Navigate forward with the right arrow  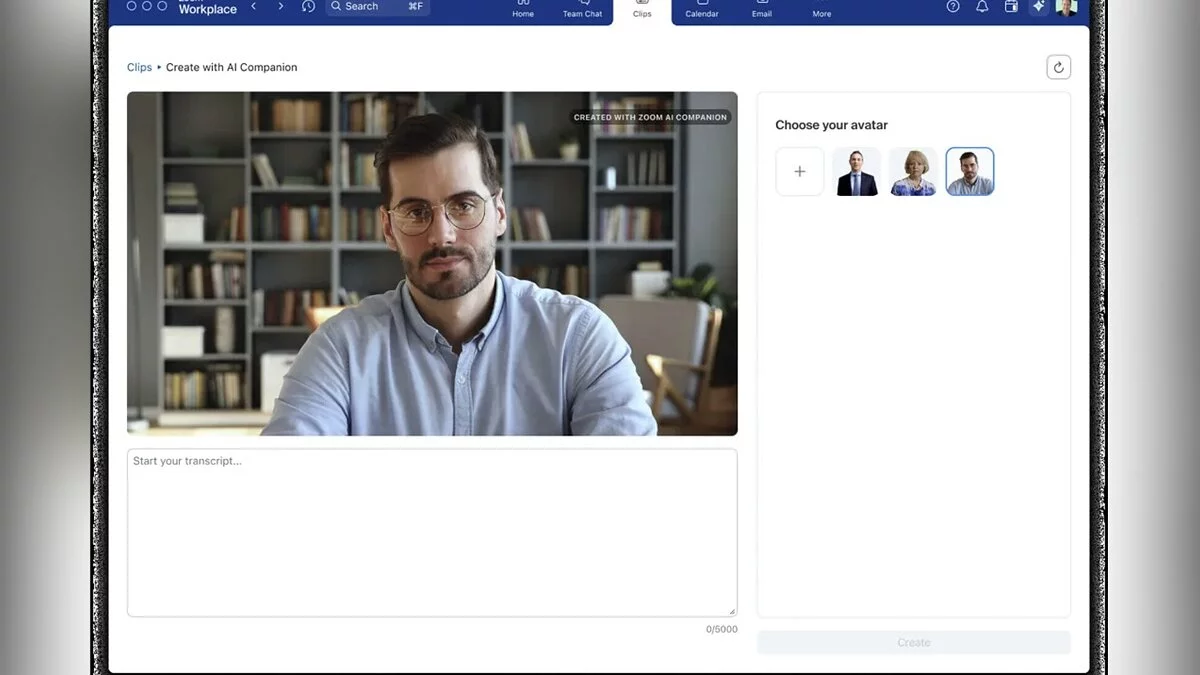point(280,6)
